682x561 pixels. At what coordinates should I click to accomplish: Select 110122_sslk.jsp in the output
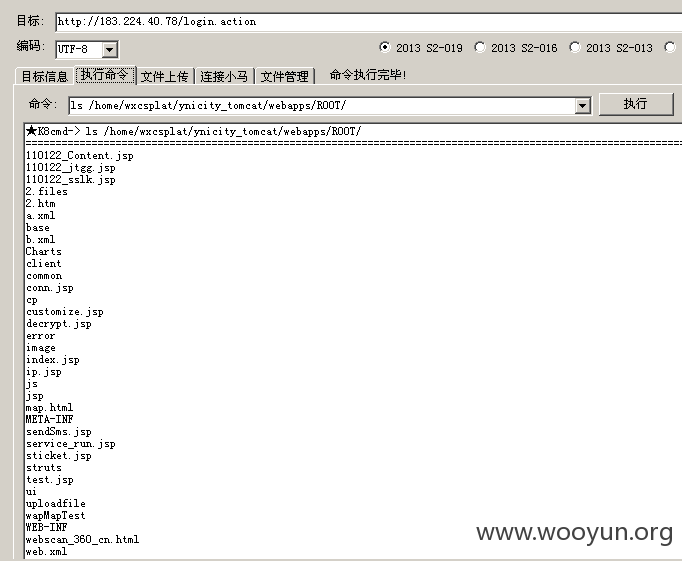[x=70, y=180]
